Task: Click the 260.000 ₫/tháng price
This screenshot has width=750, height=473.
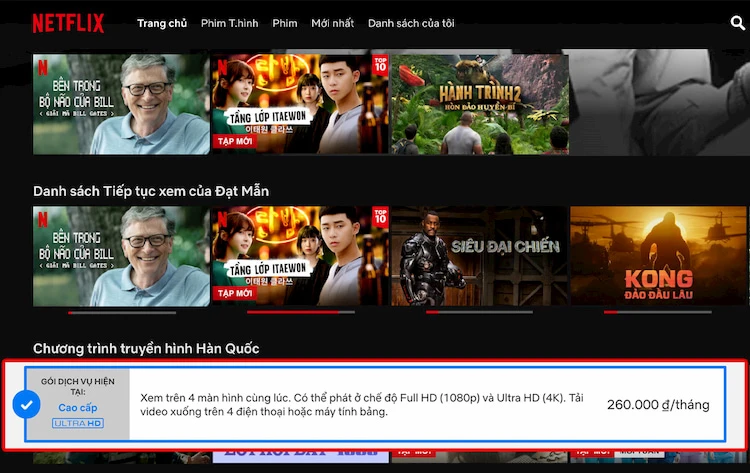Action: (x=658, y=405)
